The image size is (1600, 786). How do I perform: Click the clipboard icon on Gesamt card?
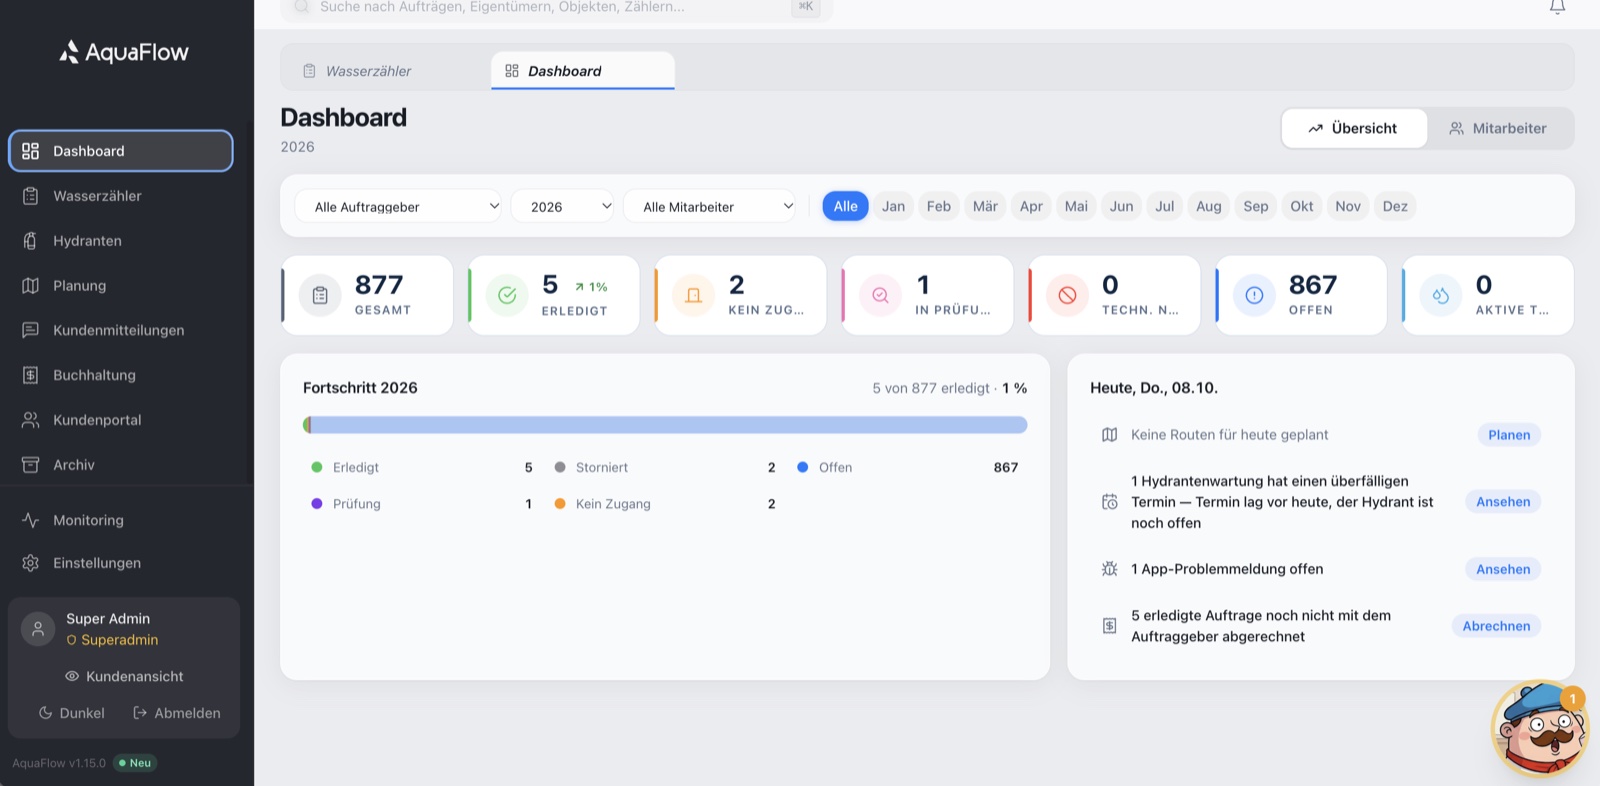pos(320,295)
